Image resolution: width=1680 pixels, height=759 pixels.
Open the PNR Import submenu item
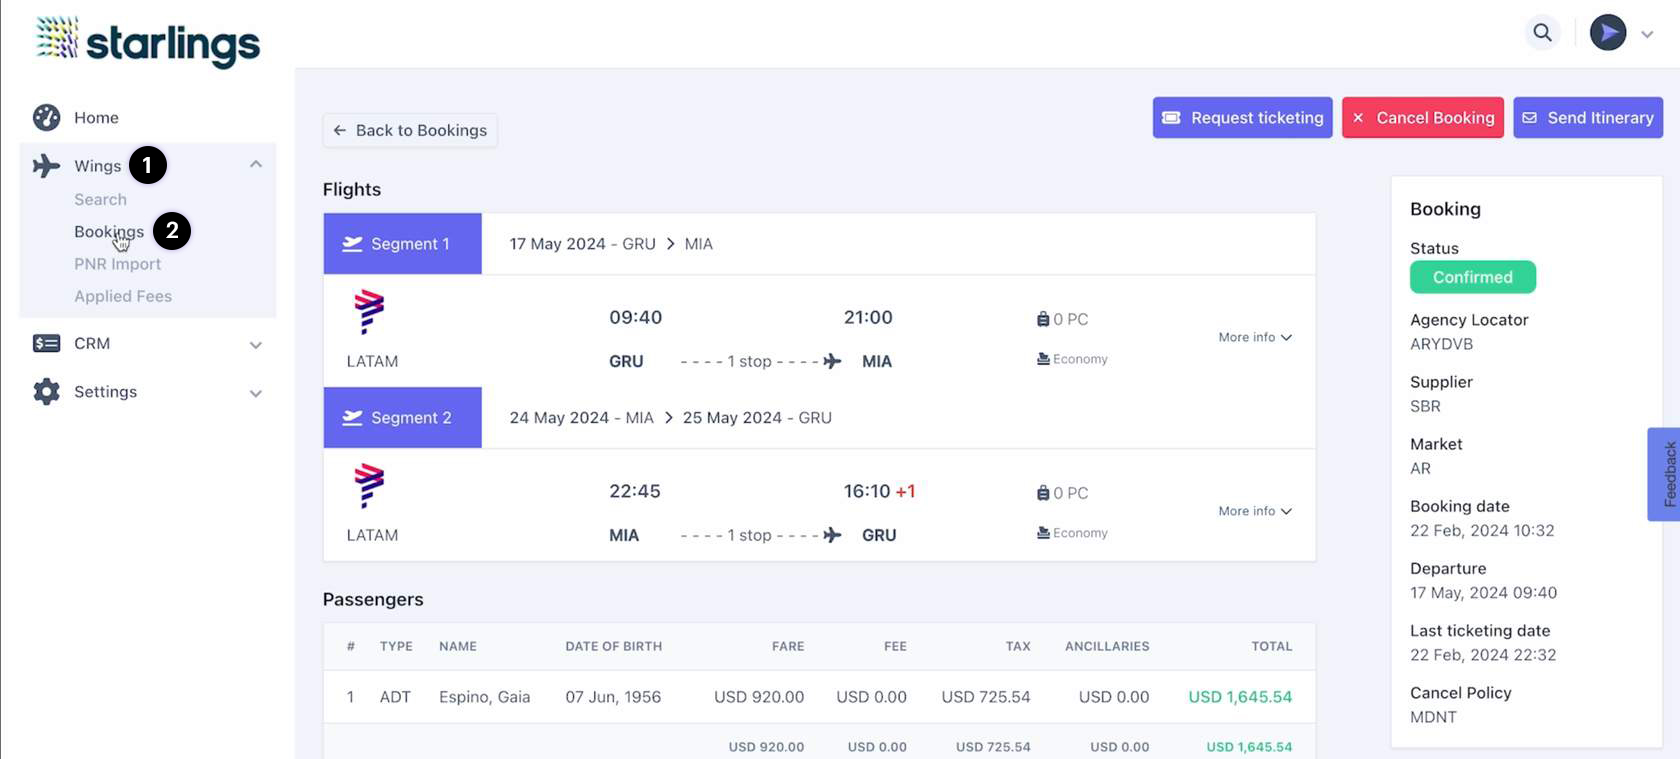tap(117, 264)
